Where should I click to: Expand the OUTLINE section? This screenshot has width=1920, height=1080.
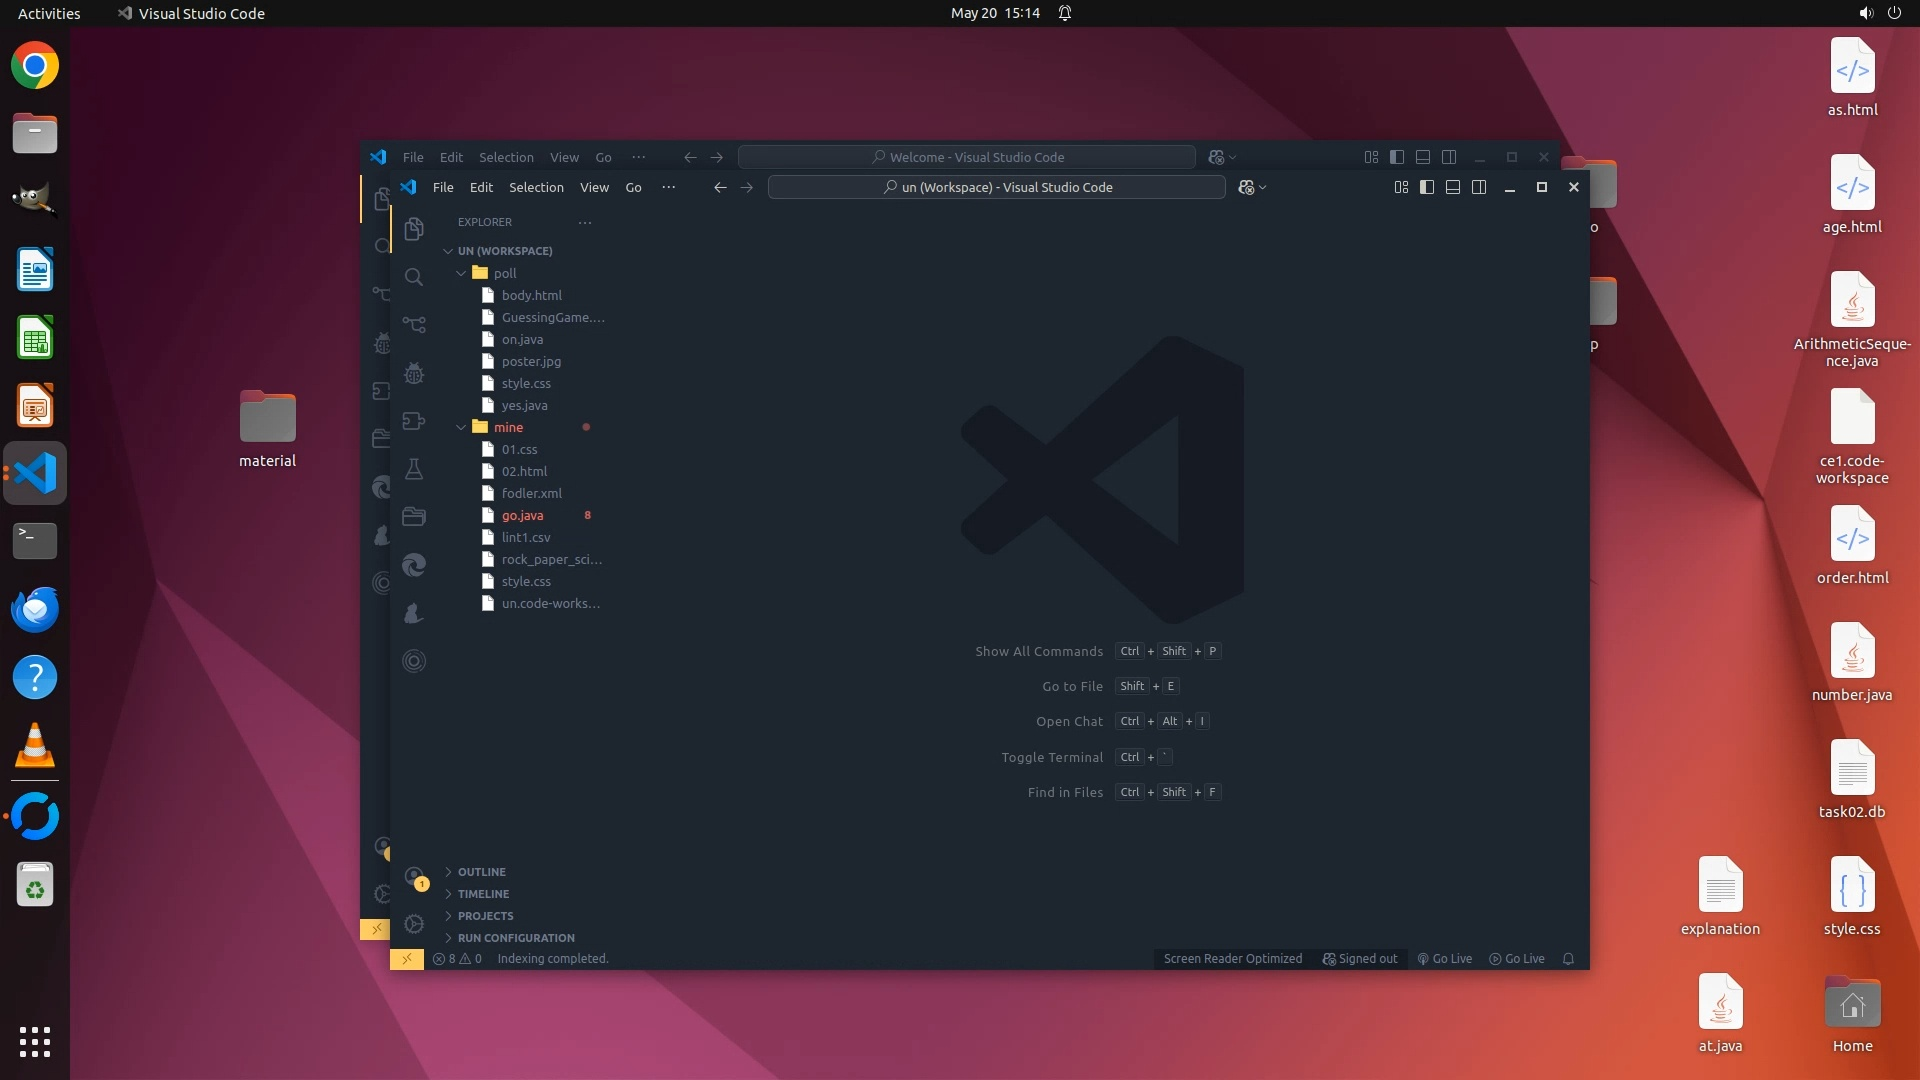click(481, 872)
